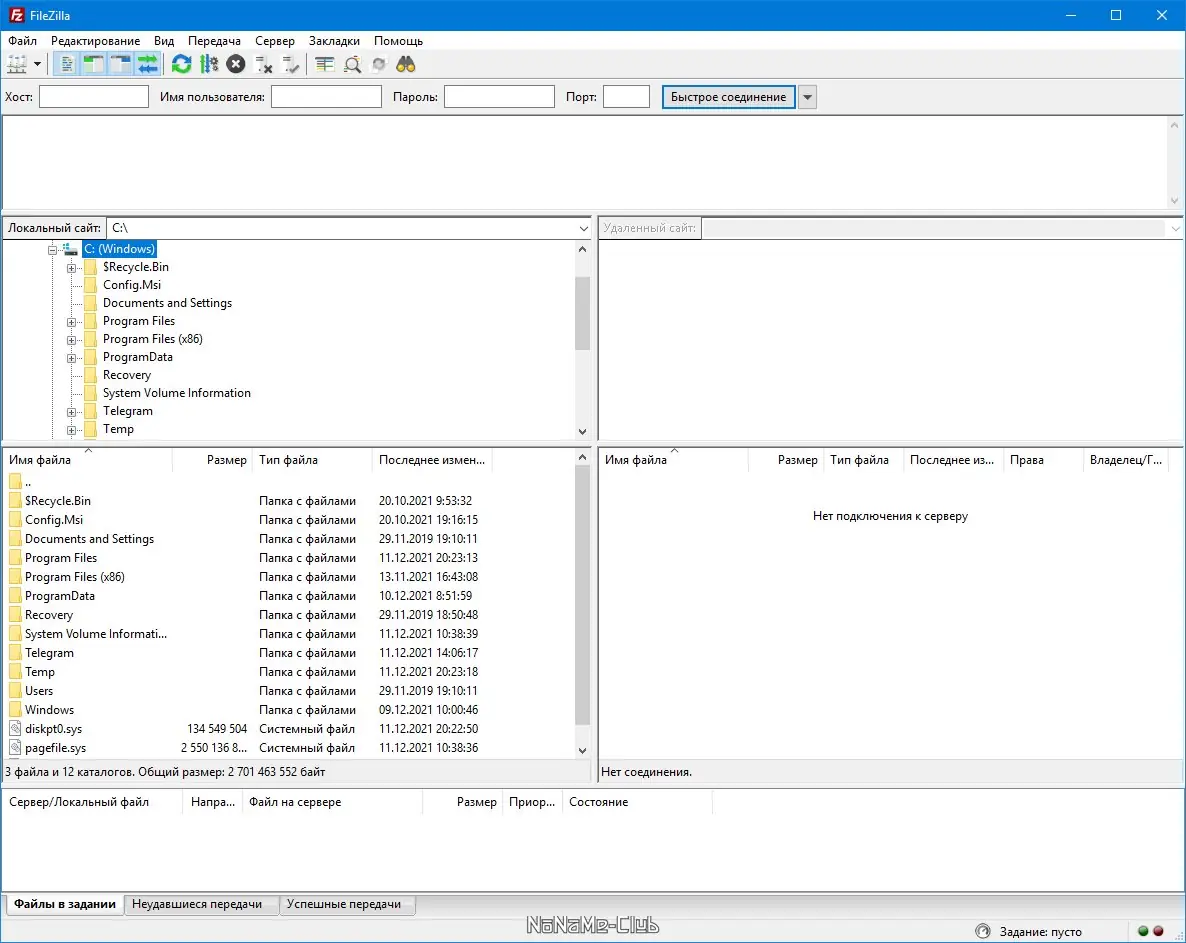1186x943 pixels.
Task: Sort remote files by Права column
Action: click(x=1042, y=460)
